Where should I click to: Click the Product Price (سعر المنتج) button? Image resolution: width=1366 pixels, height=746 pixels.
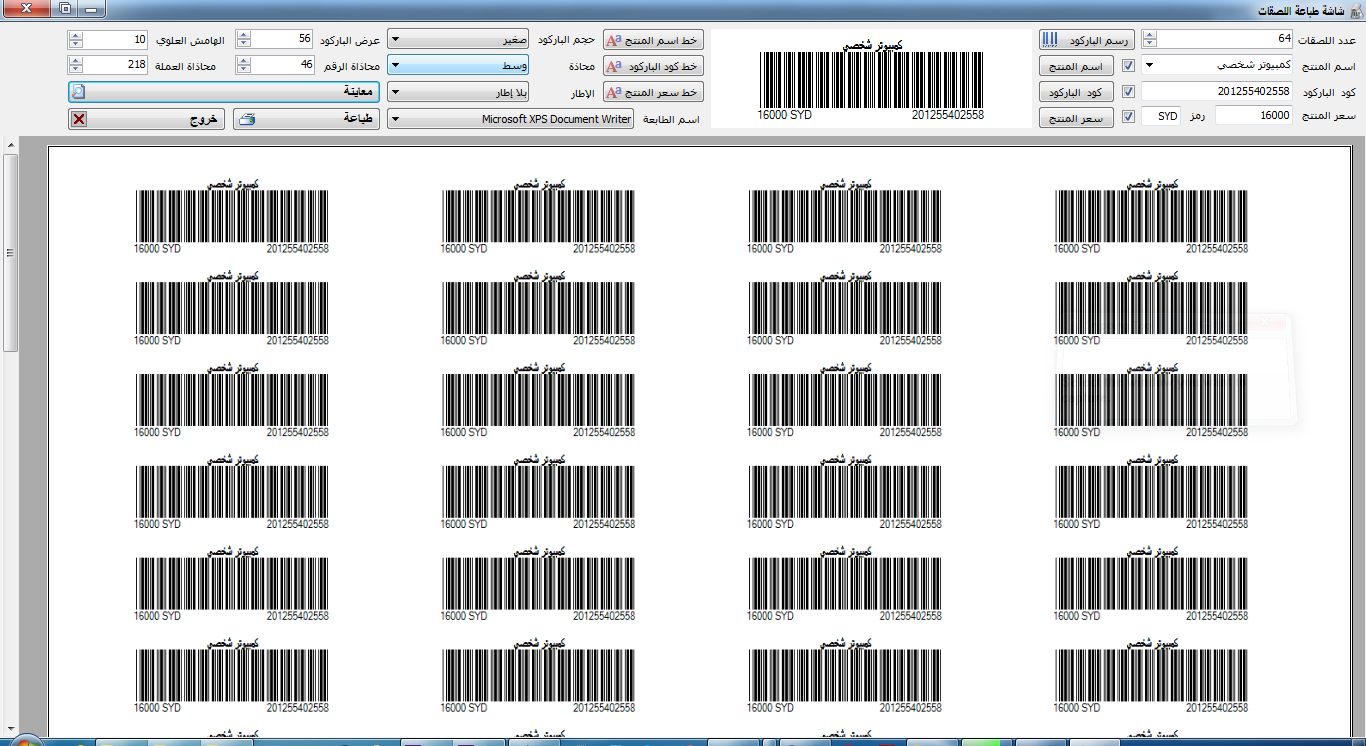pyautogui.click(x=1076, y=119)
